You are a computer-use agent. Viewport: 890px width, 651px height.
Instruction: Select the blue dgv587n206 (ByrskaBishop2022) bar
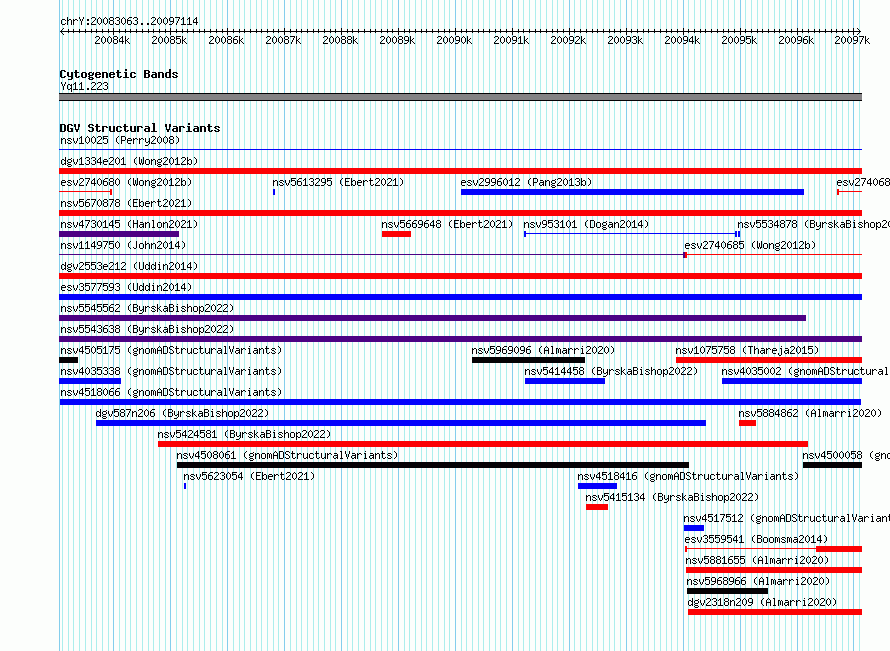tap(401, 423)
